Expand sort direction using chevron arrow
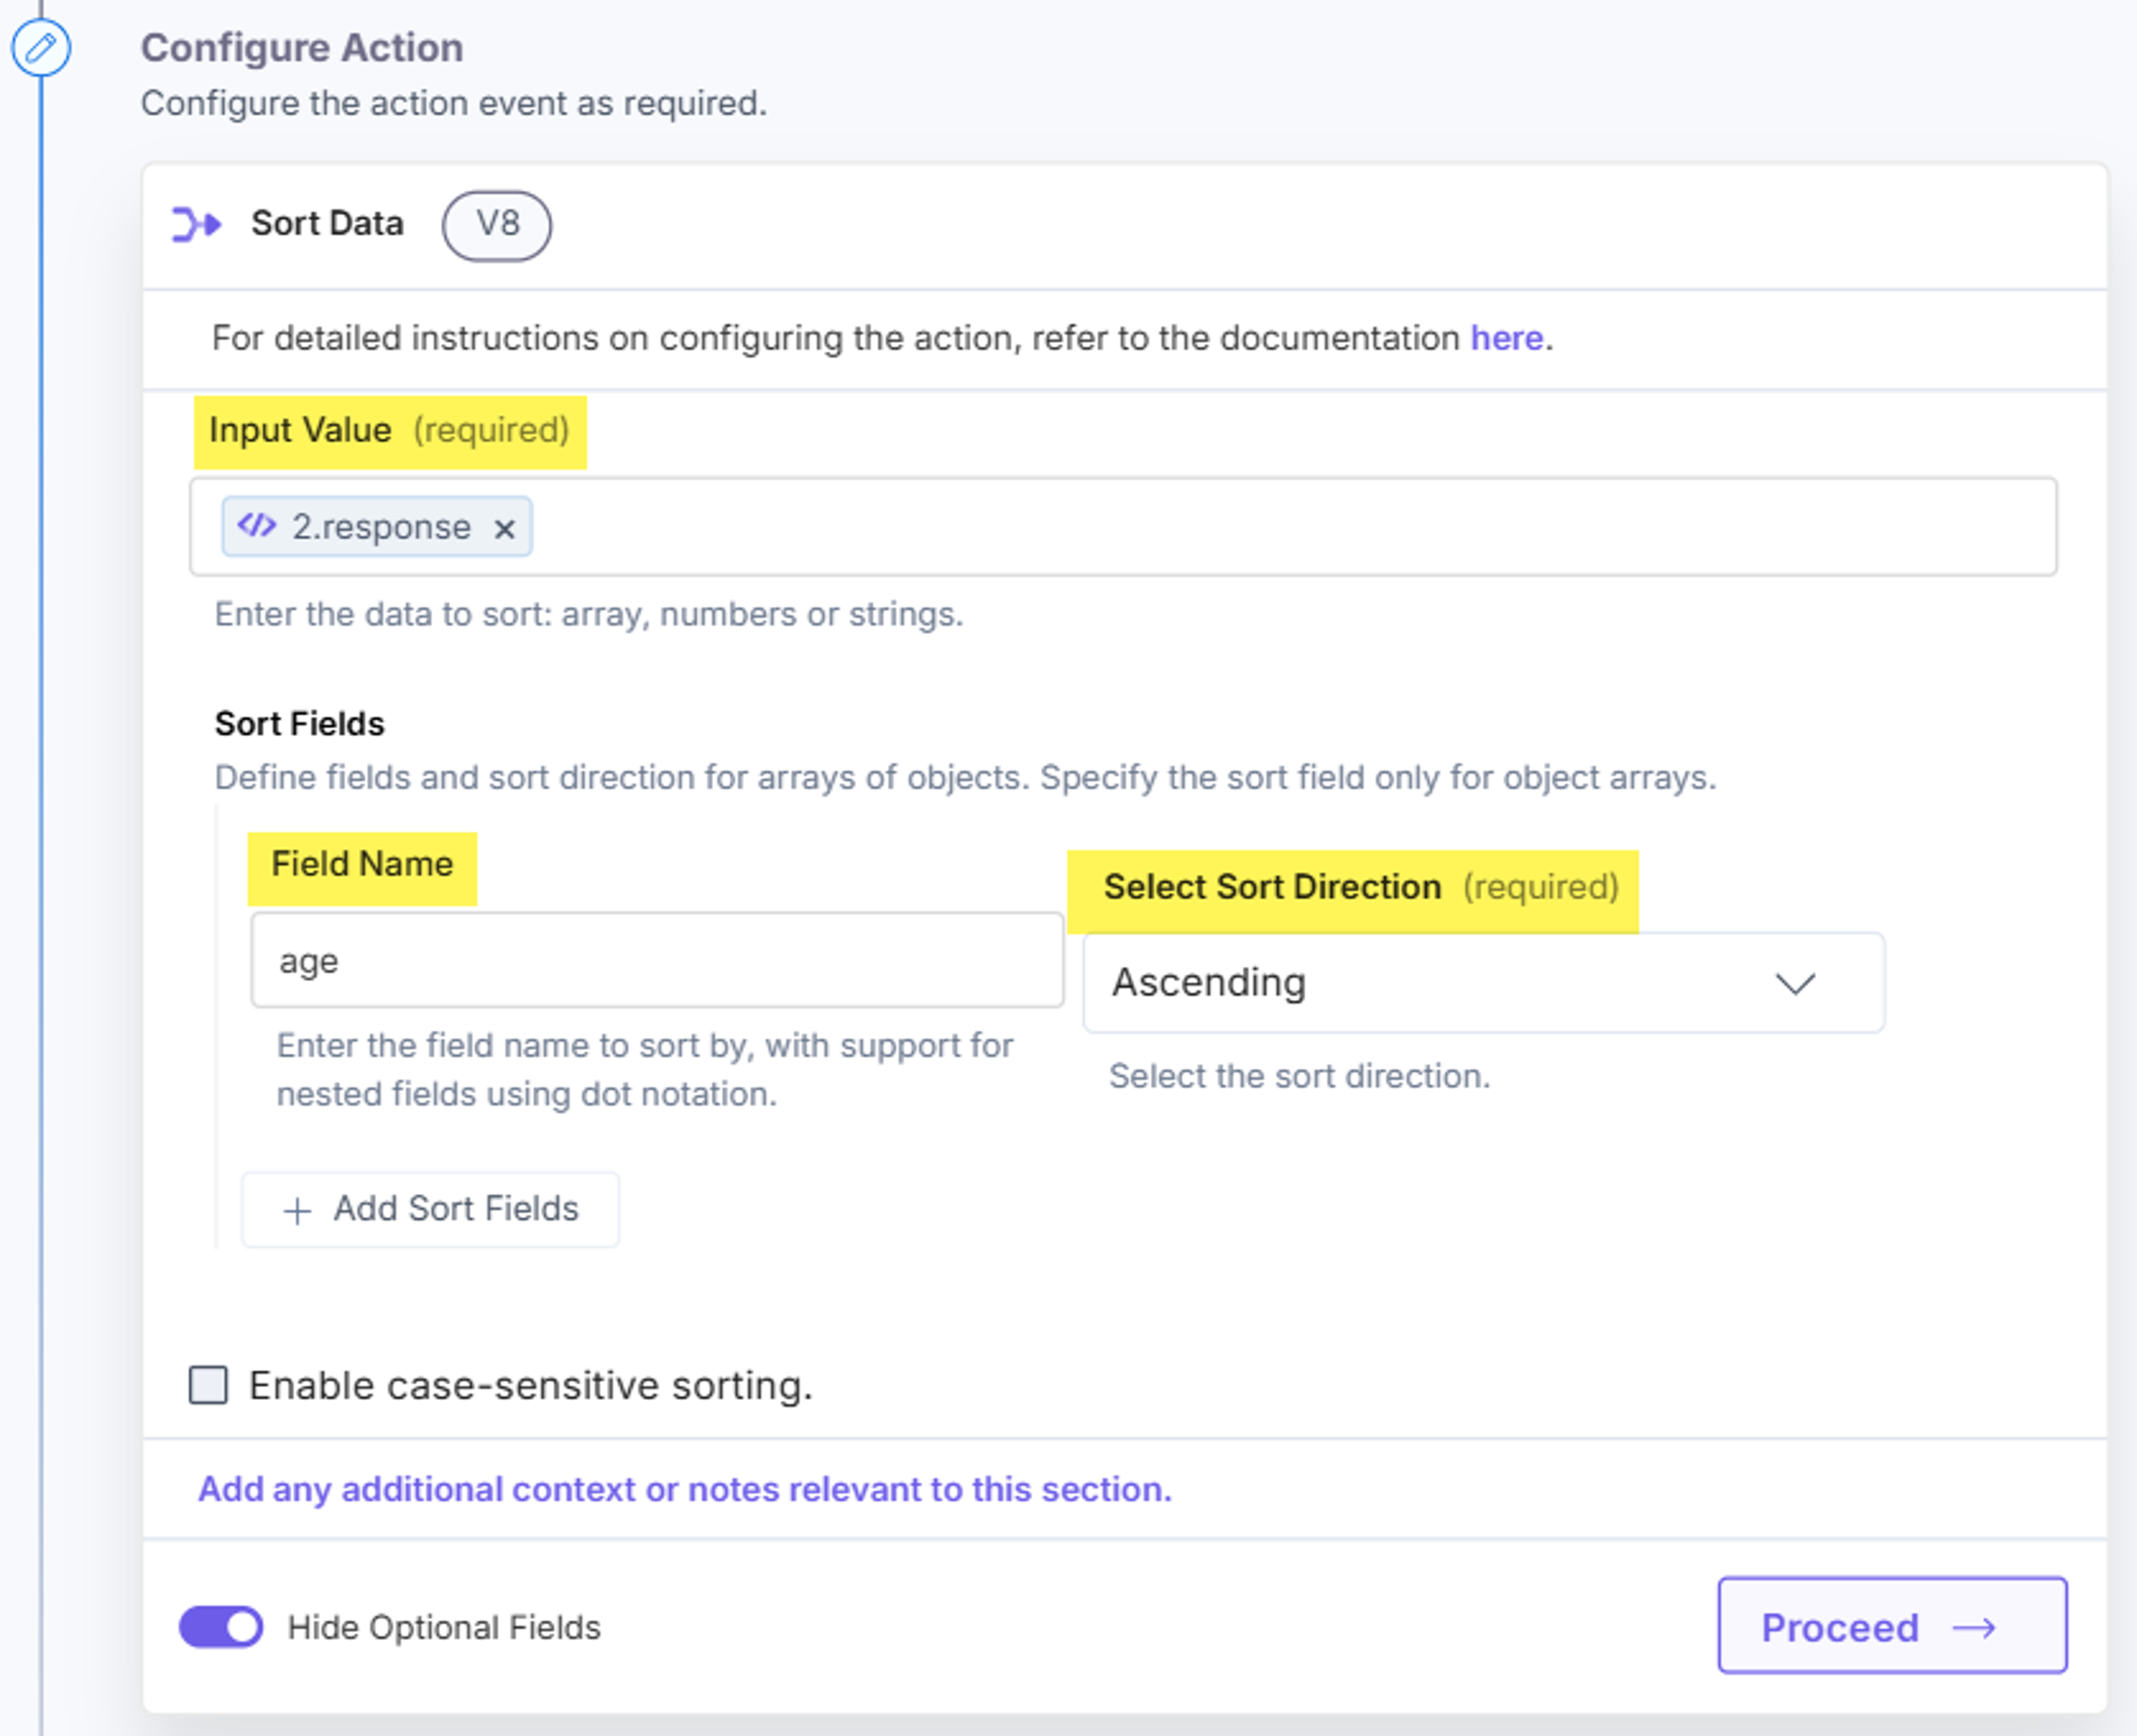This screenshot has width=2137, height=1736. [1795, 984]
